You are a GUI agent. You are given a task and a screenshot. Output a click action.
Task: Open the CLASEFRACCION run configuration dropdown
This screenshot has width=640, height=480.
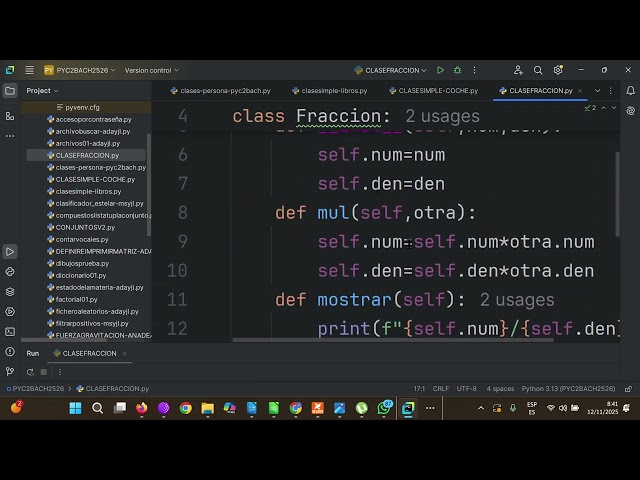(390, 70)
